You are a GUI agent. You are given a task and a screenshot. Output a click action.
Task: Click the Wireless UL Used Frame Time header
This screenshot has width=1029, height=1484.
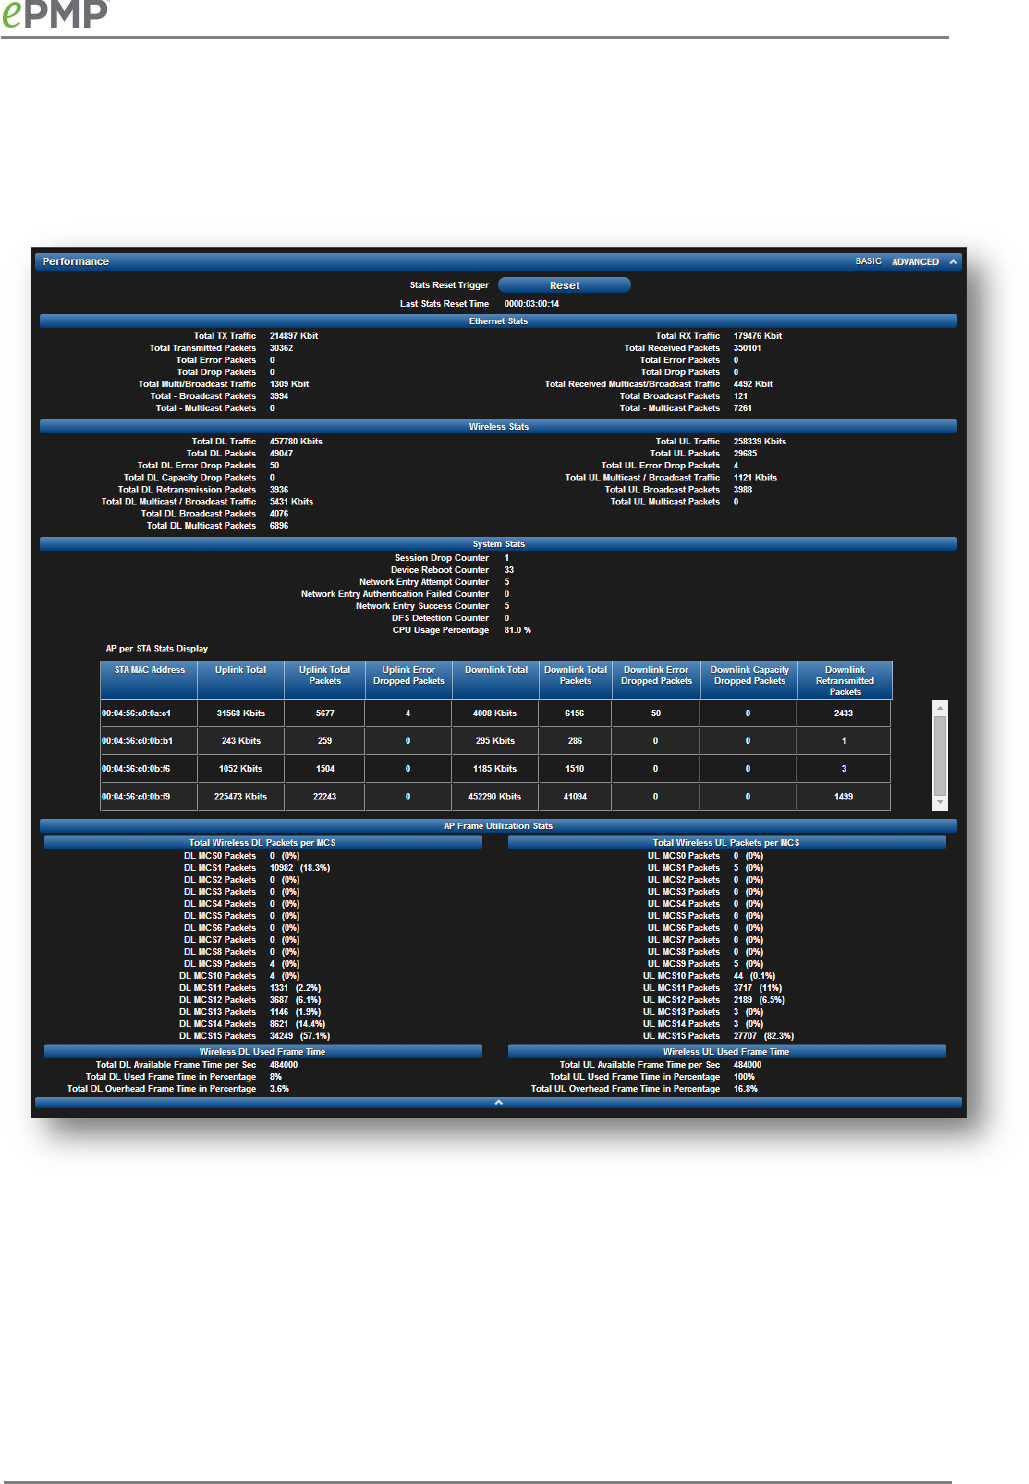[x=726, y=1052]
